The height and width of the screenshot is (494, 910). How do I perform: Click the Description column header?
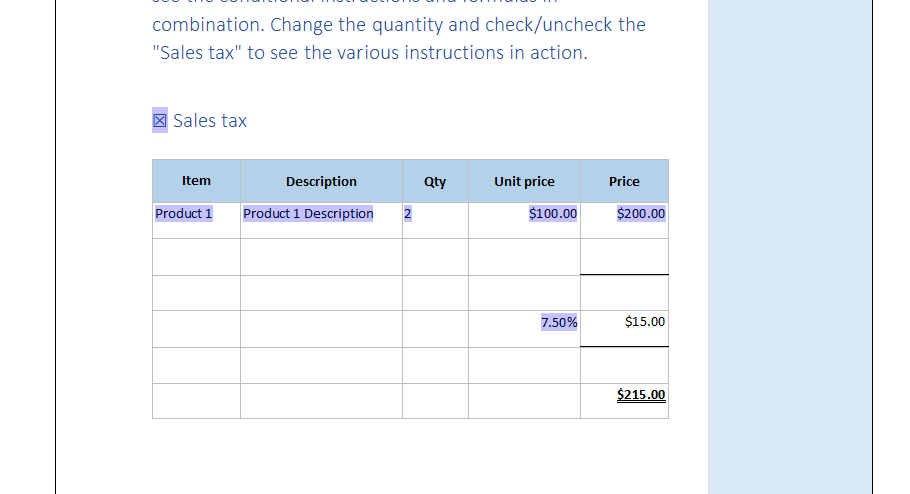(322, 181)
